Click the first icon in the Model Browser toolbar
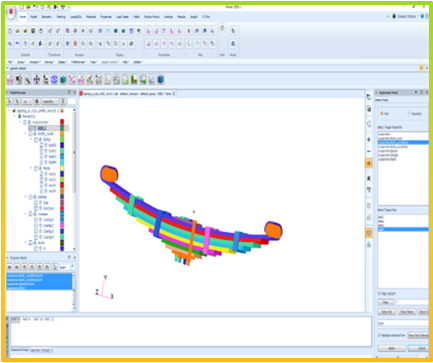Image resolution: width=433 pixels, height=363 pixels. [x=9, y=101]
